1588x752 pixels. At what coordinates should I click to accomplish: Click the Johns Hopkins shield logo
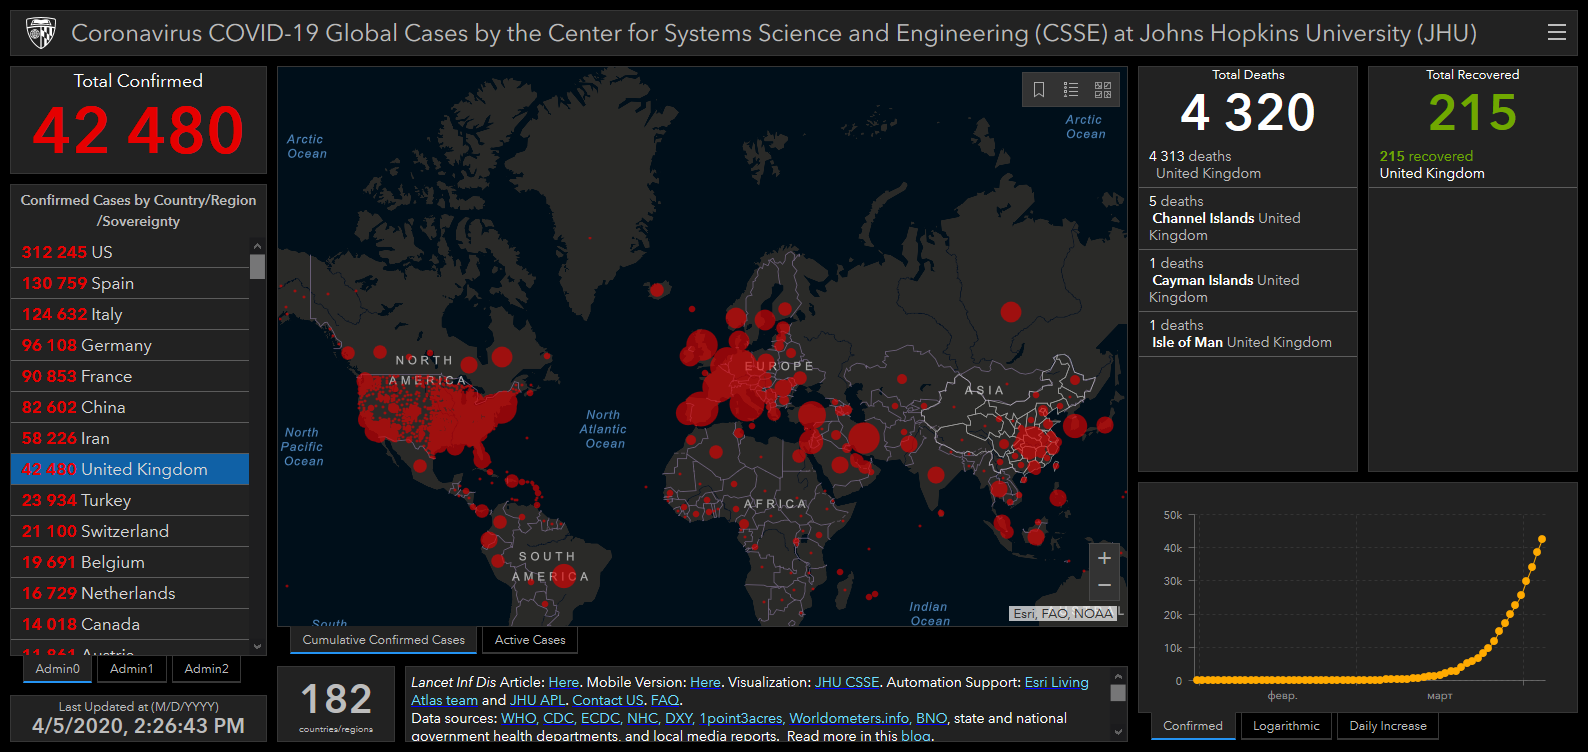point(41,33)
